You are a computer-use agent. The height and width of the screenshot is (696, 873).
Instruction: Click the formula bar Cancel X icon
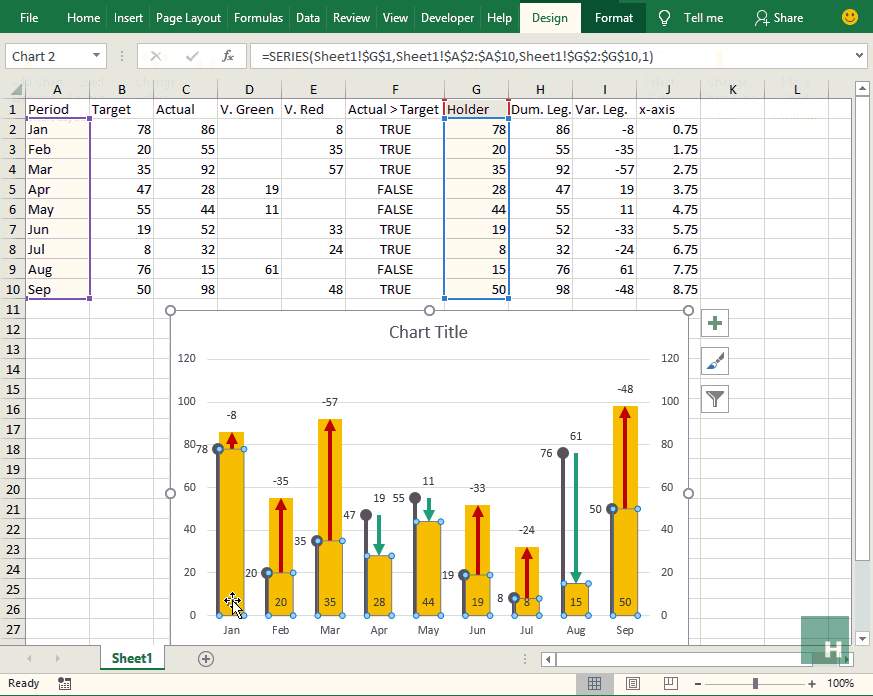156,56
